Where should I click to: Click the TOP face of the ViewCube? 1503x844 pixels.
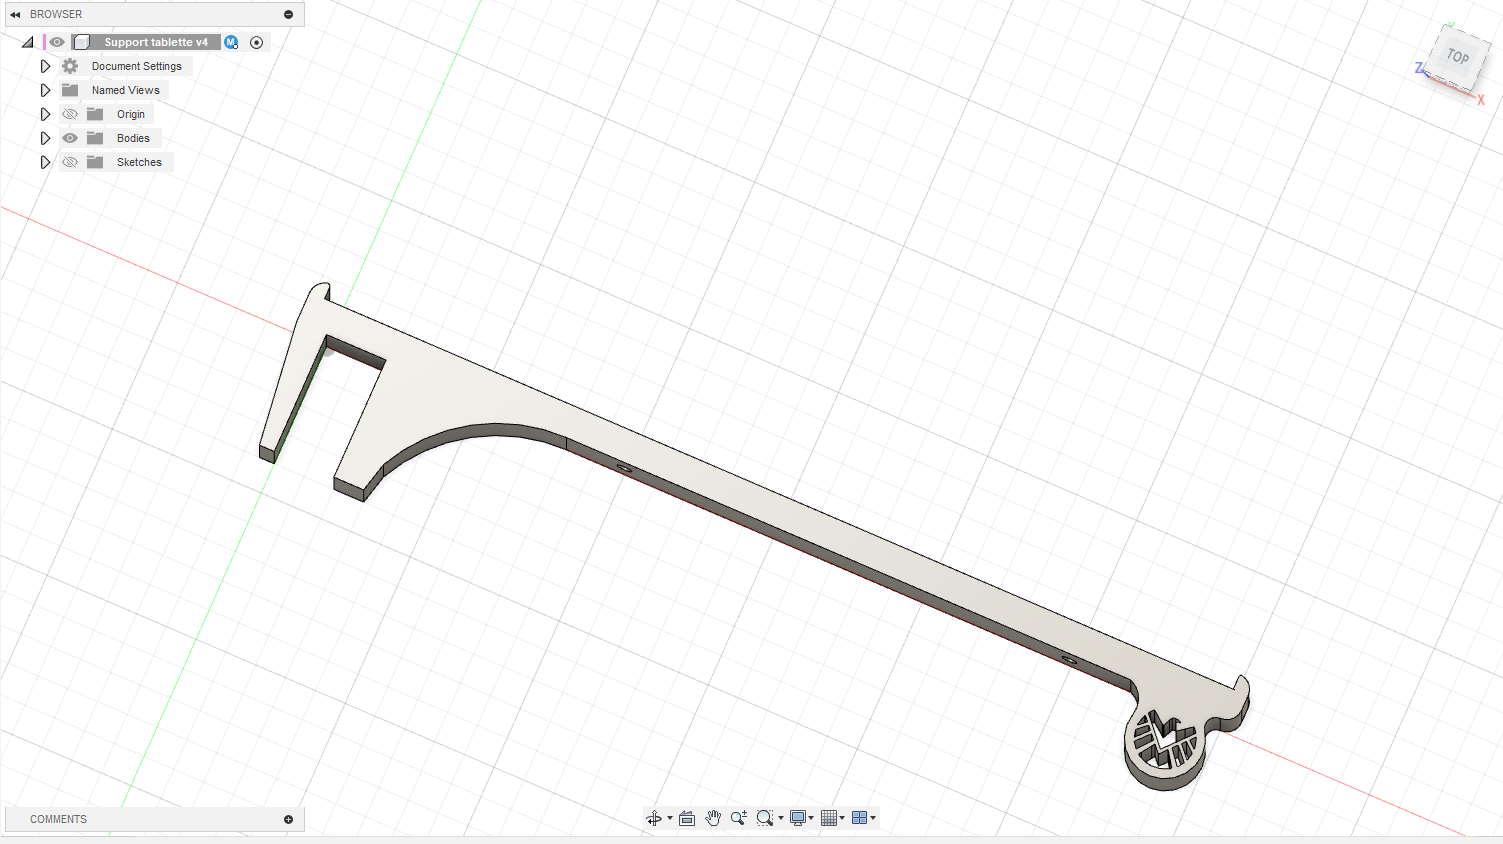[x=1457, y=58]
